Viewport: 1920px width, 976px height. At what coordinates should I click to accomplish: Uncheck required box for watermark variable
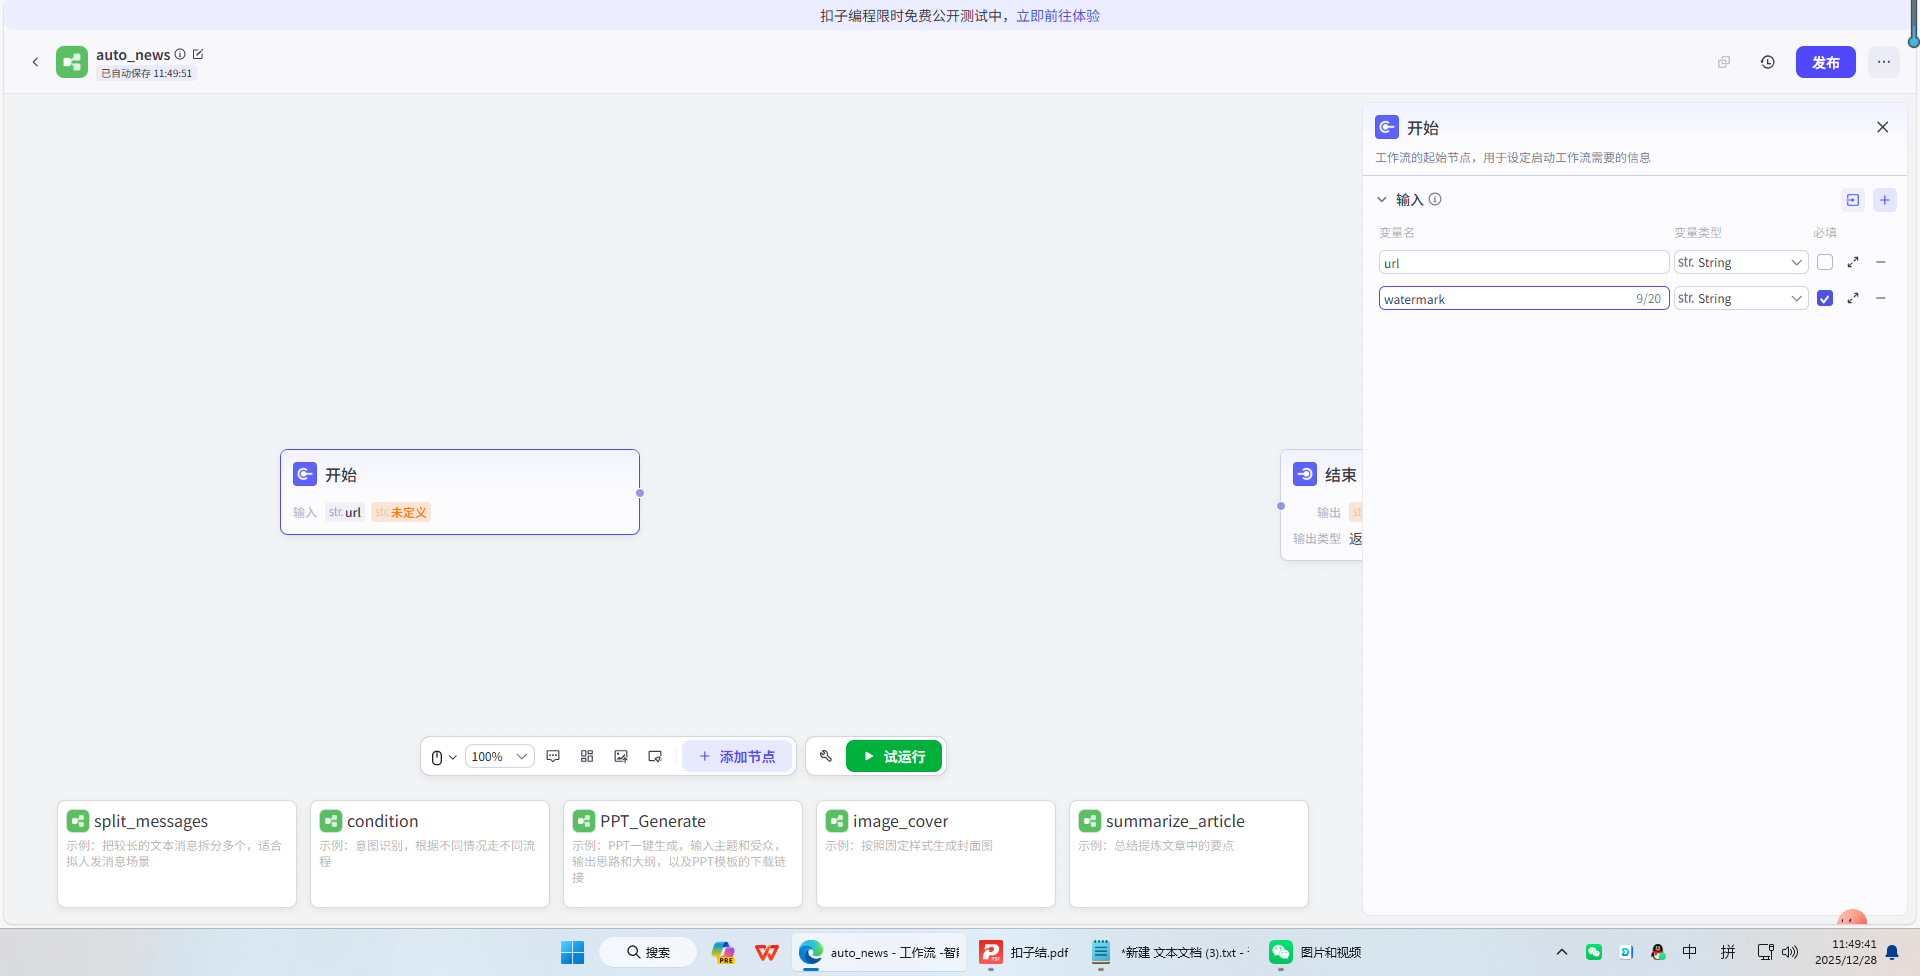click(x=1825, y=298)
